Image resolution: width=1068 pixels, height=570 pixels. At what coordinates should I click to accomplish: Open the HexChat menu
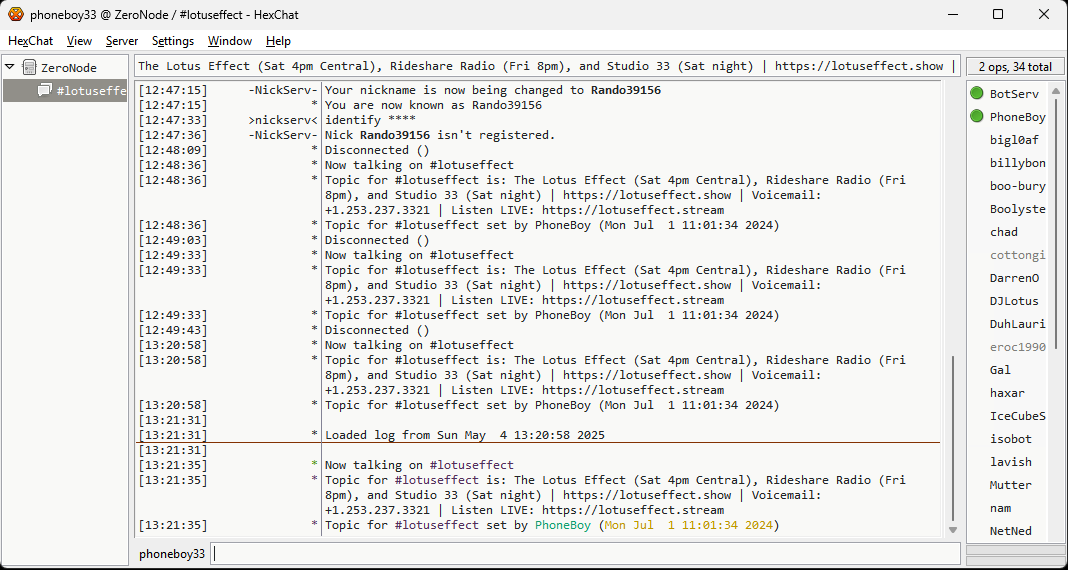pos(31,41)
